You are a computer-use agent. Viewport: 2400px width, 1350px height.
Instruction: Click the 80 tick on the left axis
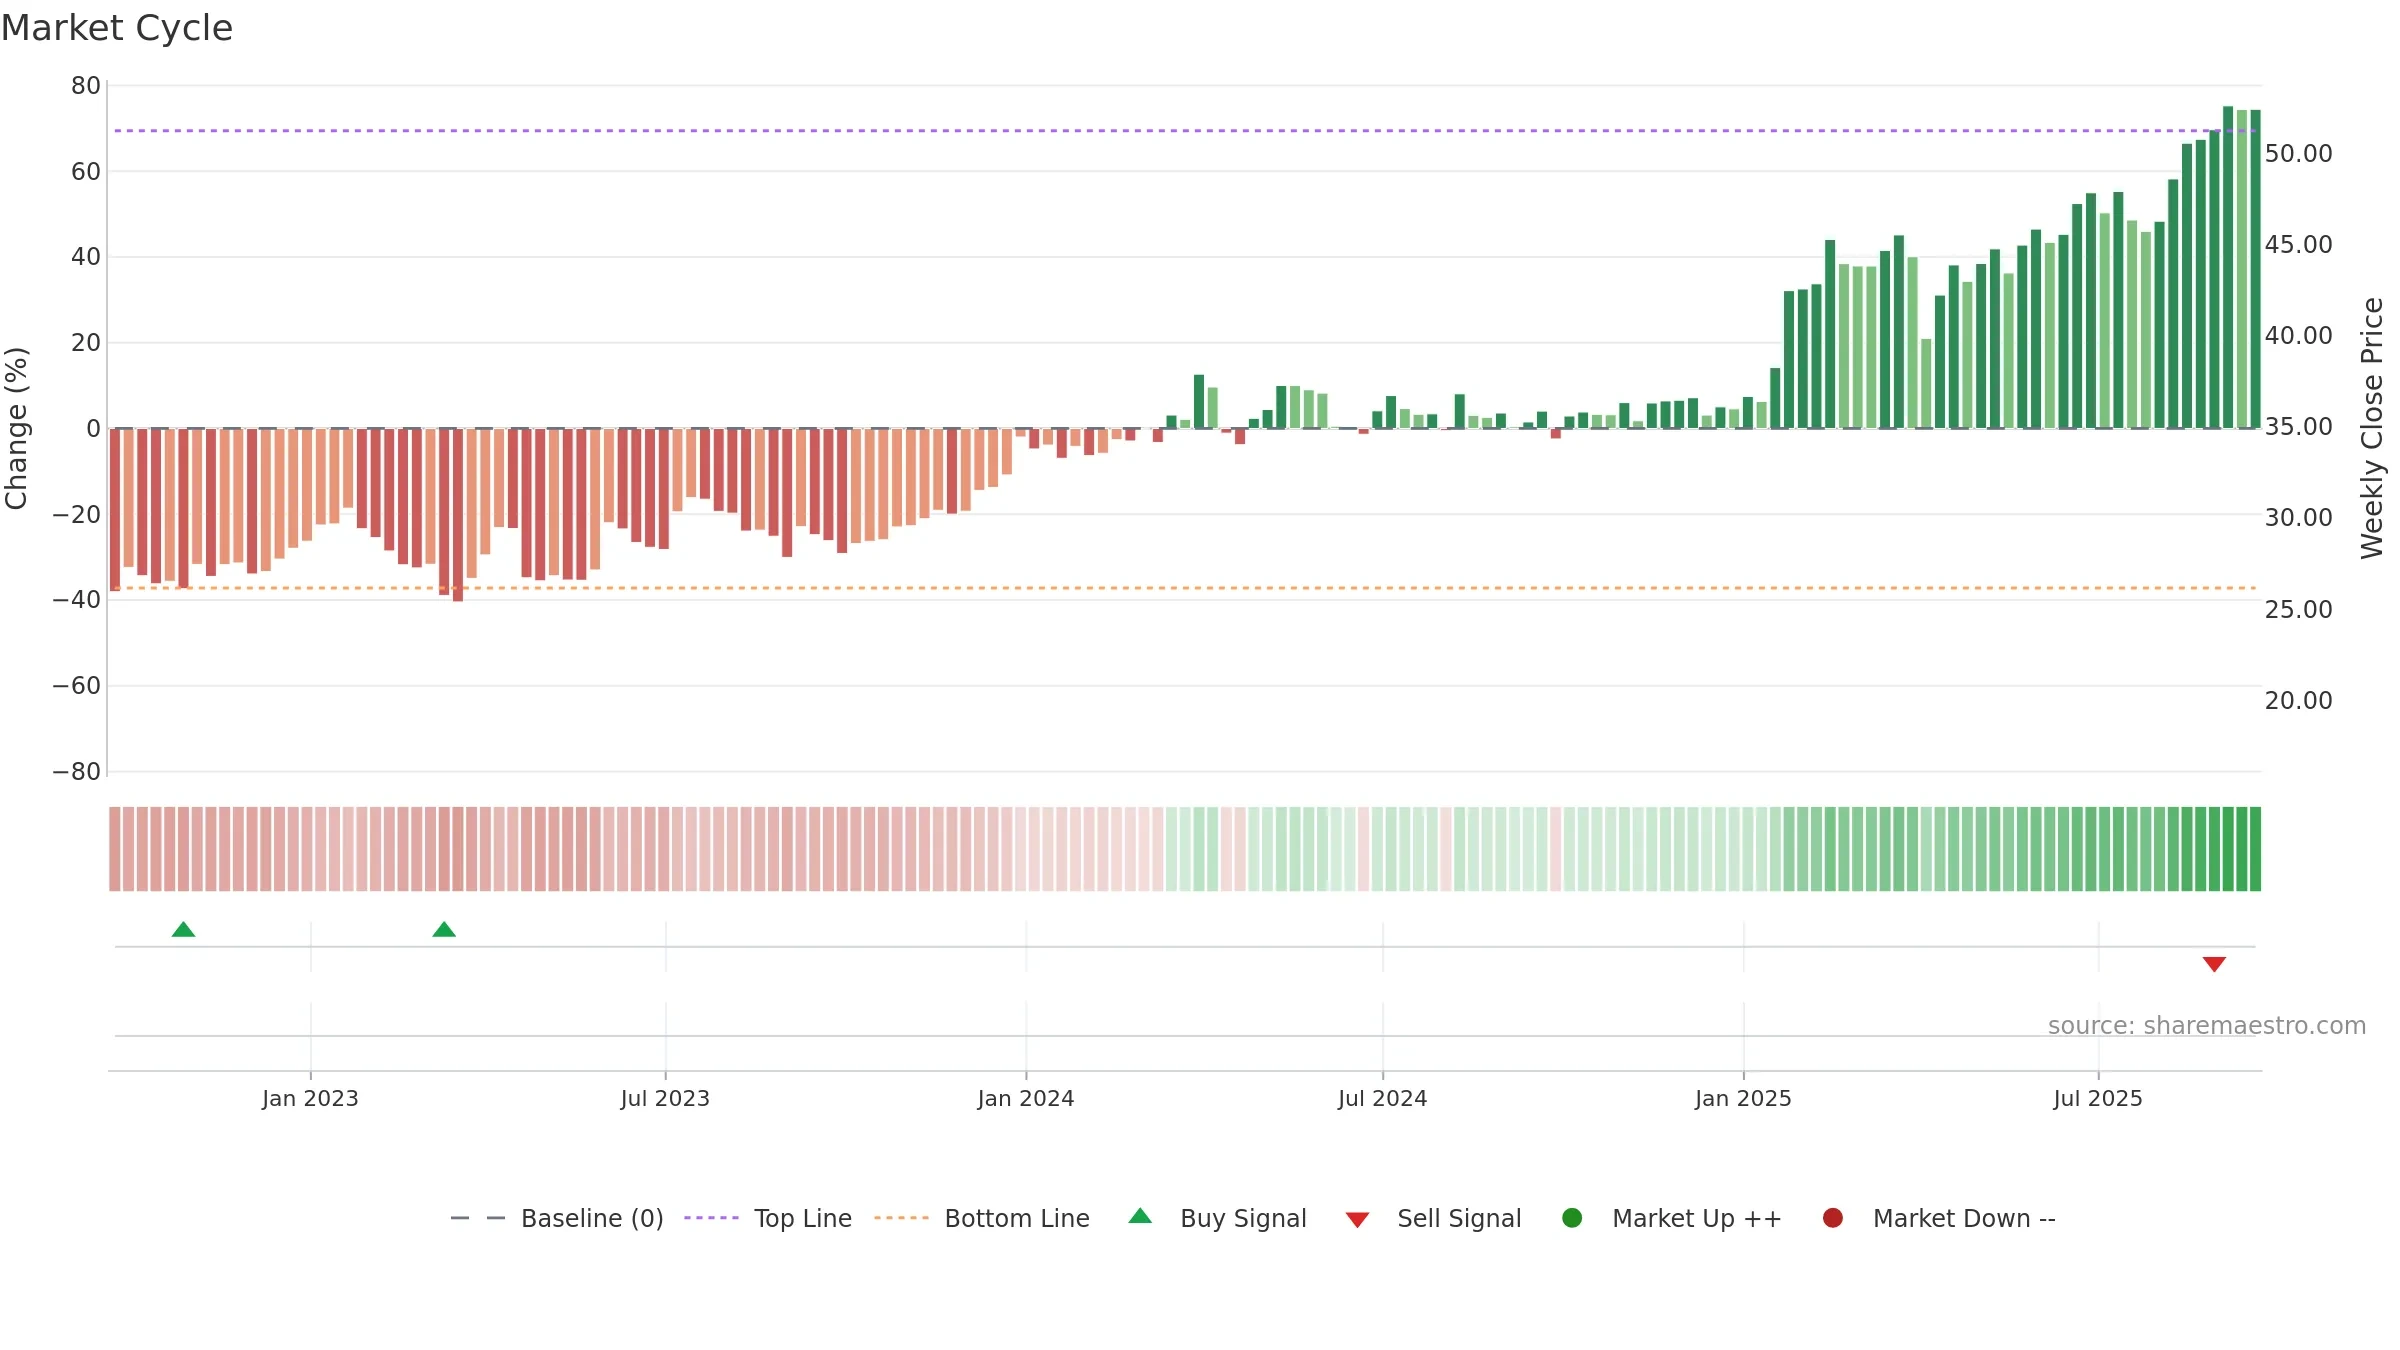tap(86, 86)
